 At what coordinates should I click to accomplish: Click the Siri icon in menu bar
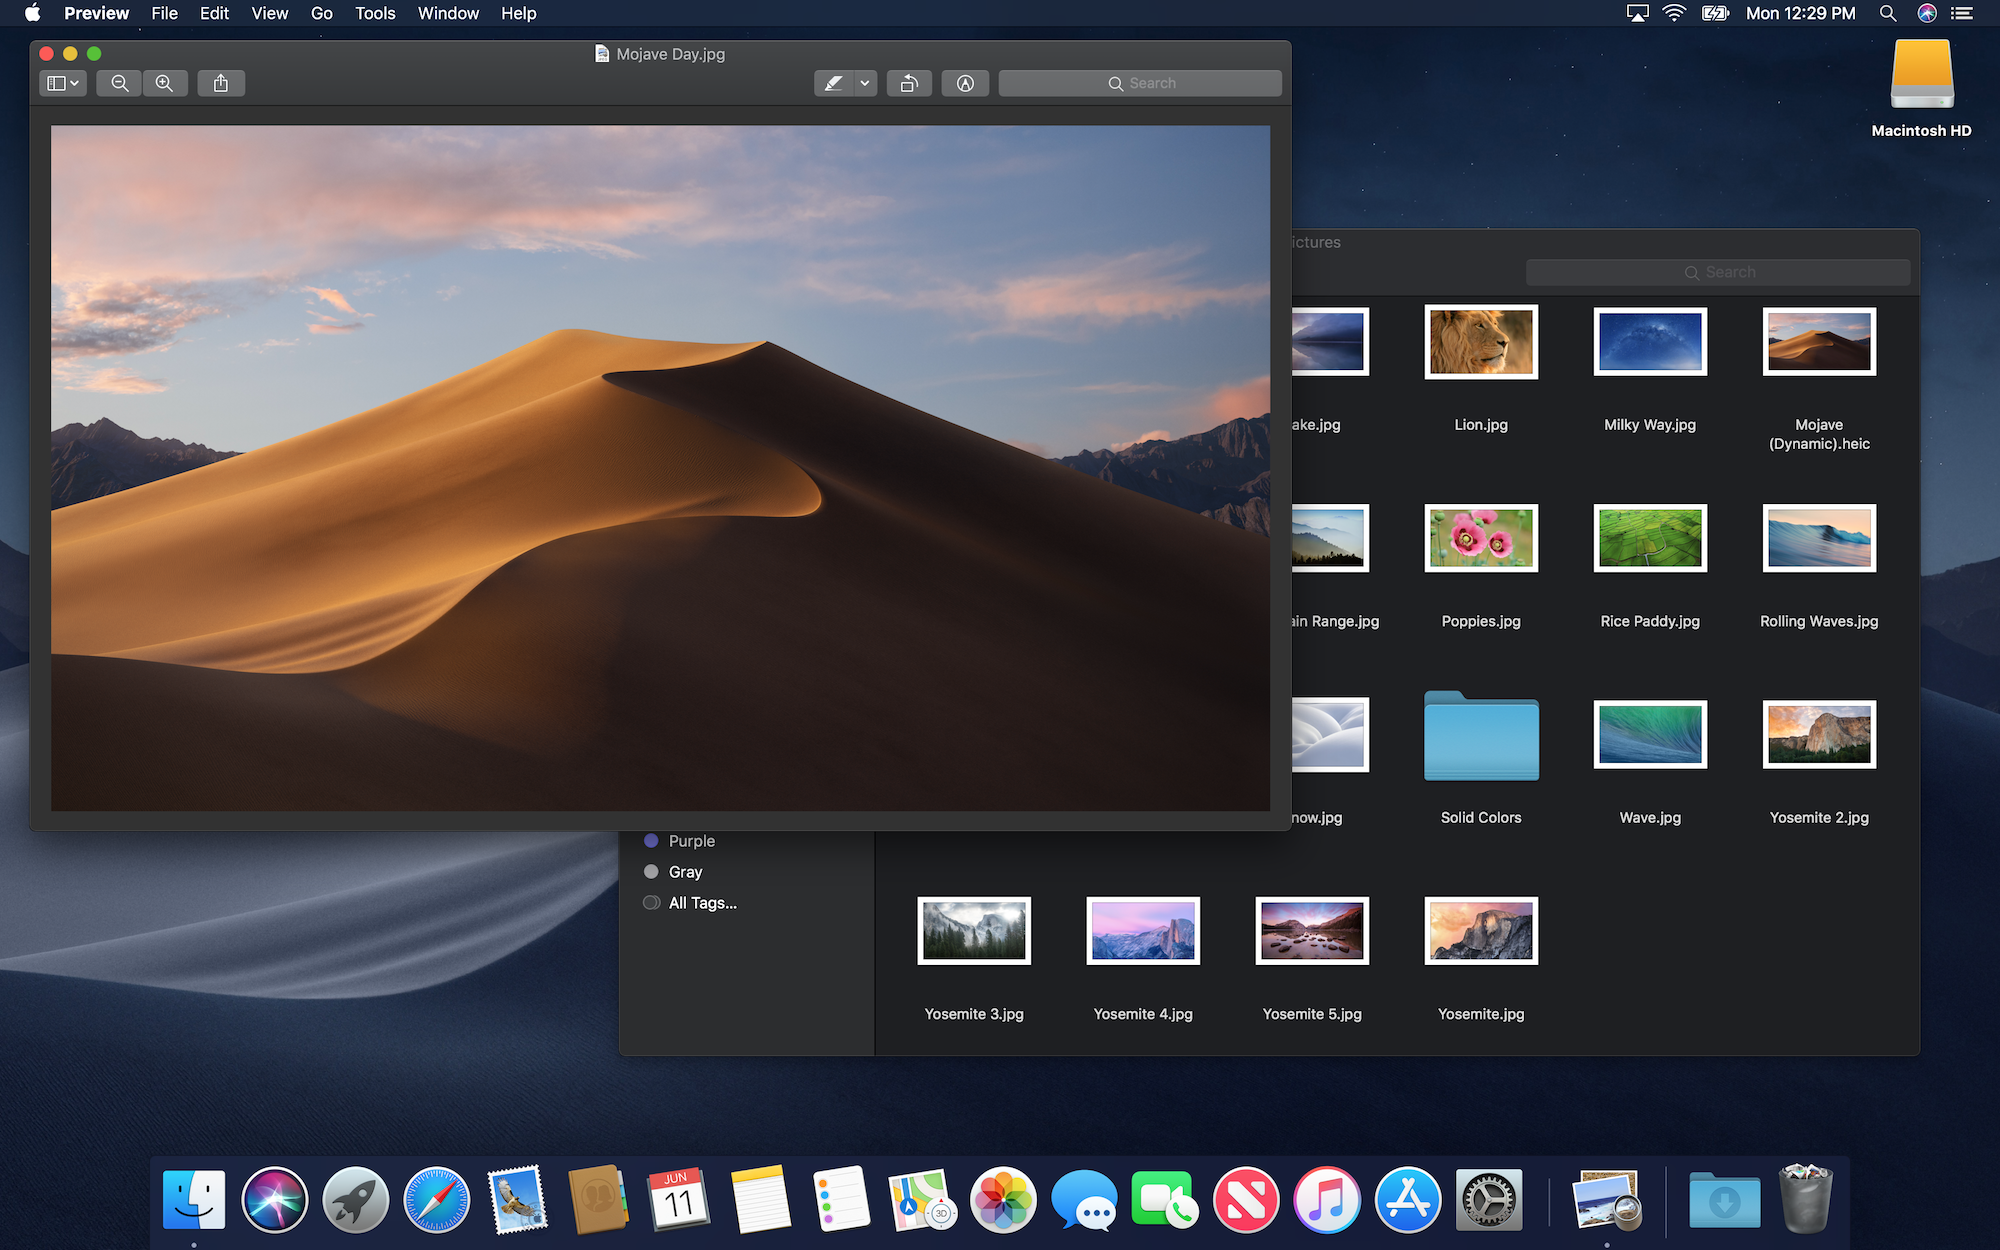click(1927, 13)
